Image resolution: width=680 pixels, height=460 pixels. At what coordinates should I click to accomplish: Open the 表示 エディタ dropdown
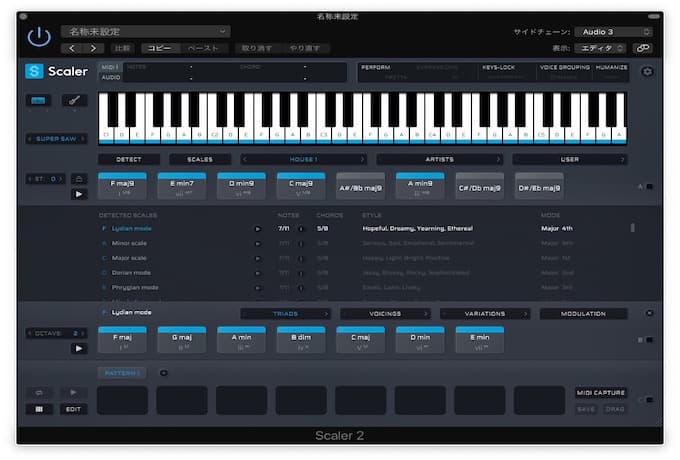[600, 48]
